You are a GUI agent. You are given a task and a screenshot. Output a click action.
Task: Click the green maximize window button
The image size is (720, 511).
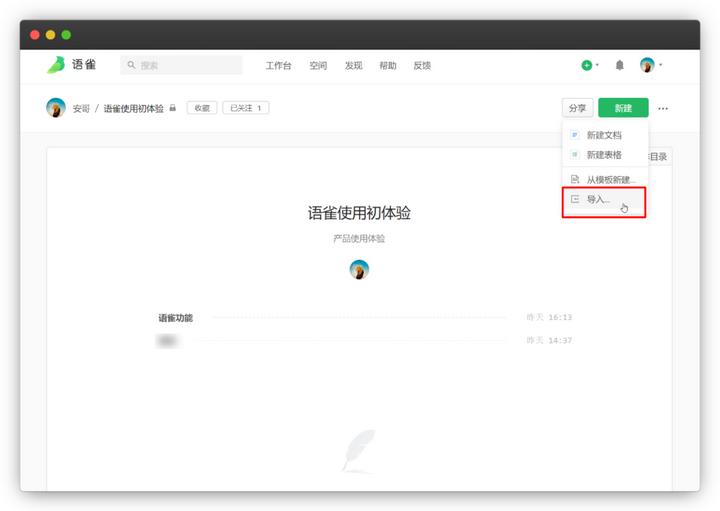pyautogui.click(x=66, y=35)
